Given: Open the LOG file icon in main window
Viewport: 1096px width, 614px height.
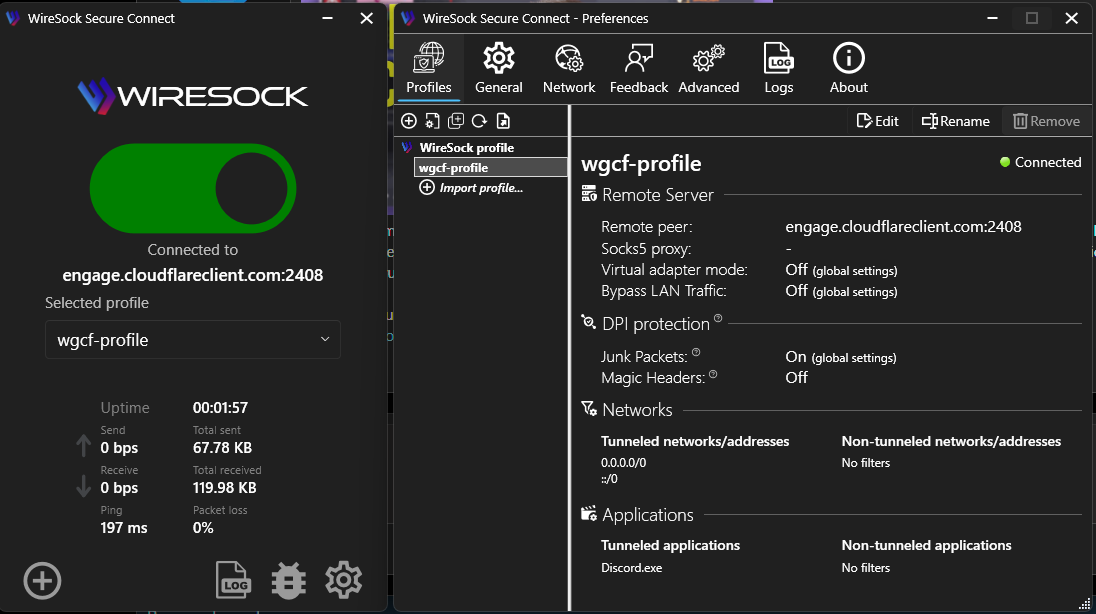Looking at the screenshot, I should coord(233,580).
